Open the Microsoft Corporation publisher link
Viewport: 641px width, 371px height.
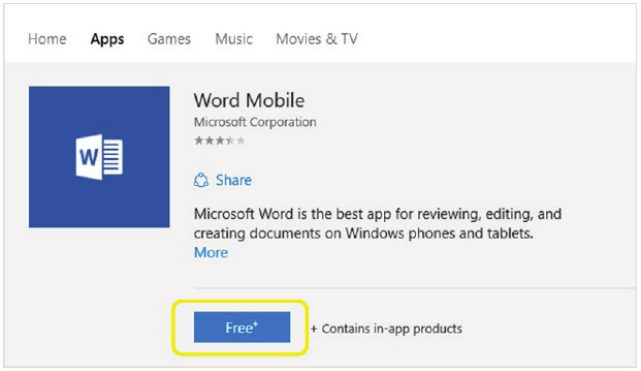pyautogui.click(x=255, y=122)
